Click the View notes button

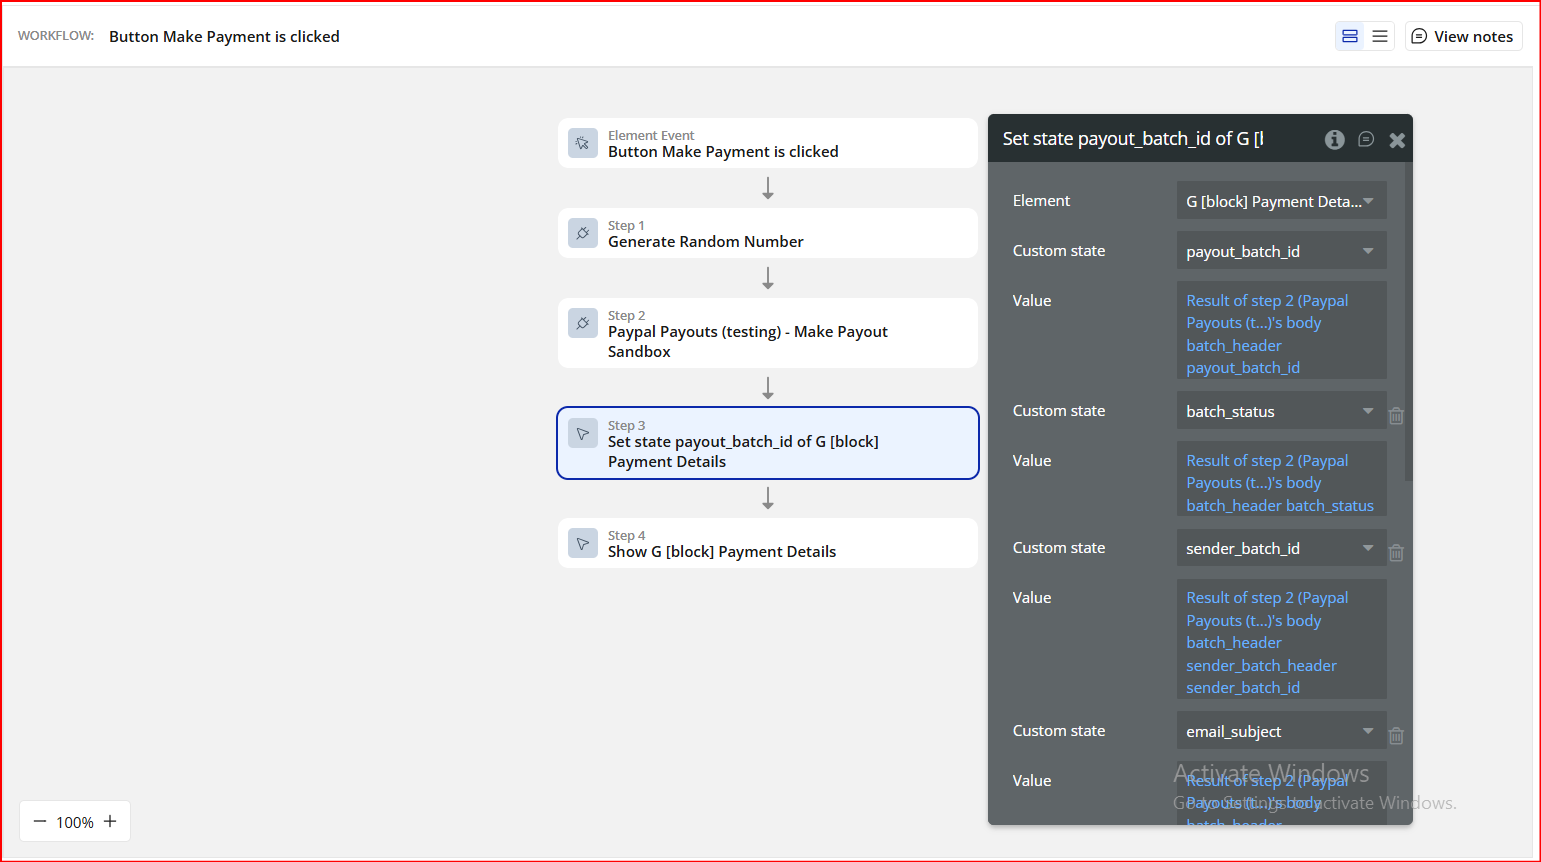[x=1463, y=37]
